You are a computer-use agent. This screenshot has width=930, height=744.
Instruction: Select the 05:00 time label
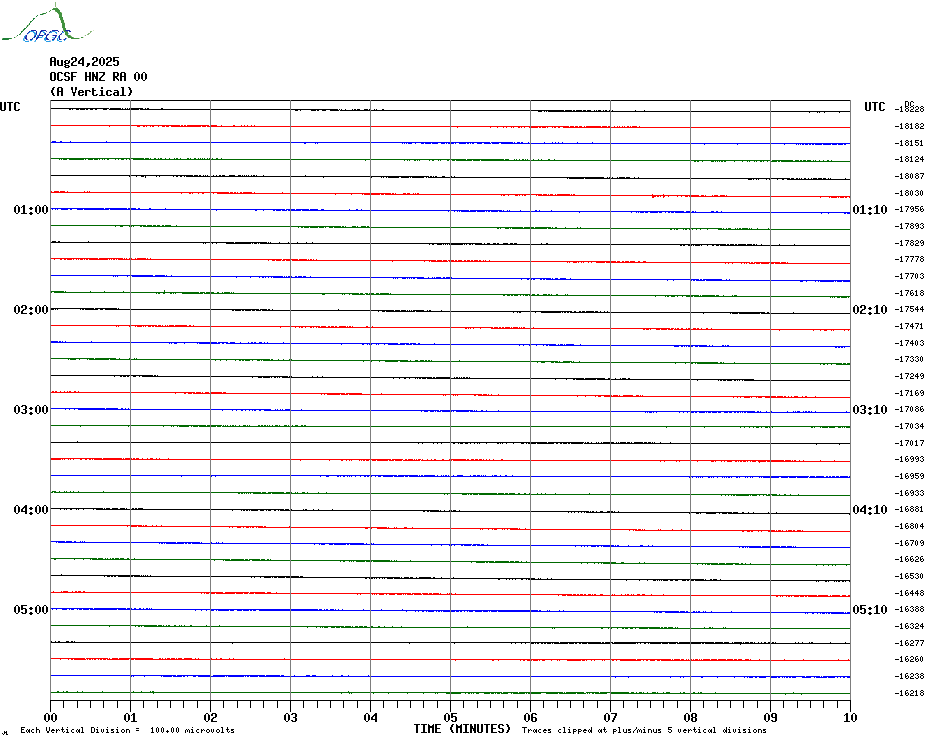tap(31, 610)
